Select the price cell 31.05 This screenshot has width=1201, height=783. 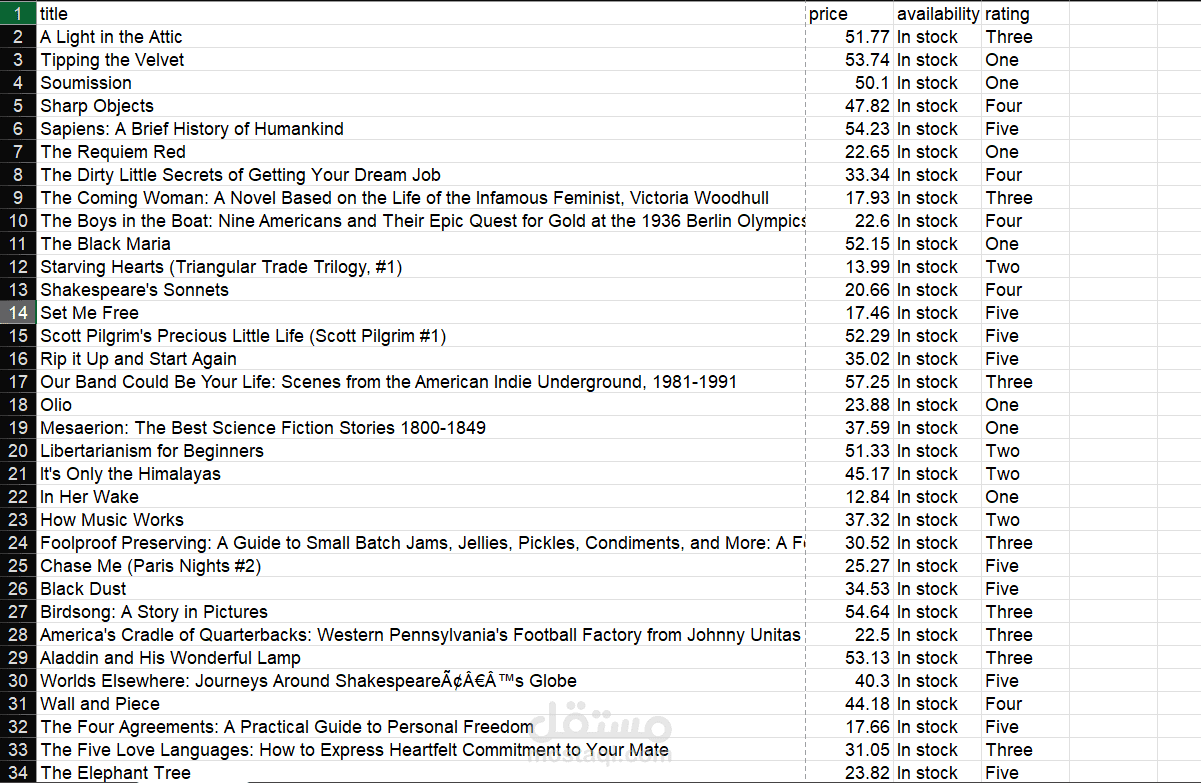coord(850,750)
